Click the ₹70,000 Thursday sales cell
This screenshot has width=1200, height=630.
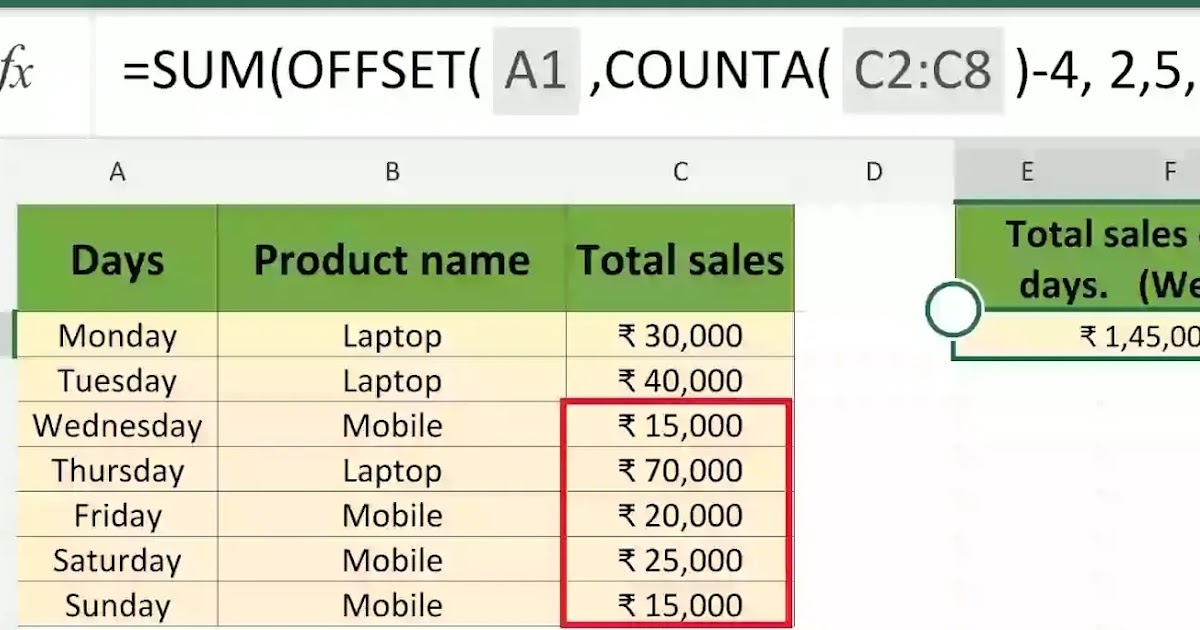[x=680, y=470]
